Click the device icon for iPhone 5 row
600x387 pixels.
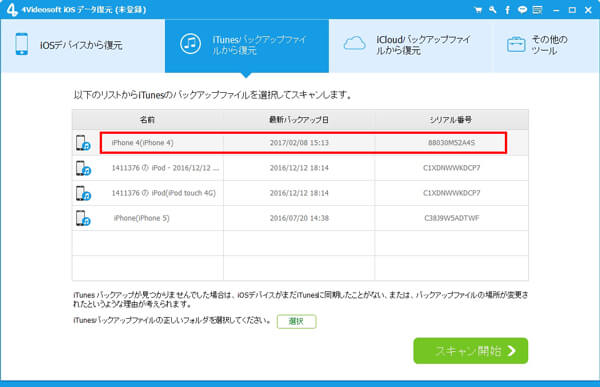point(83,218)
